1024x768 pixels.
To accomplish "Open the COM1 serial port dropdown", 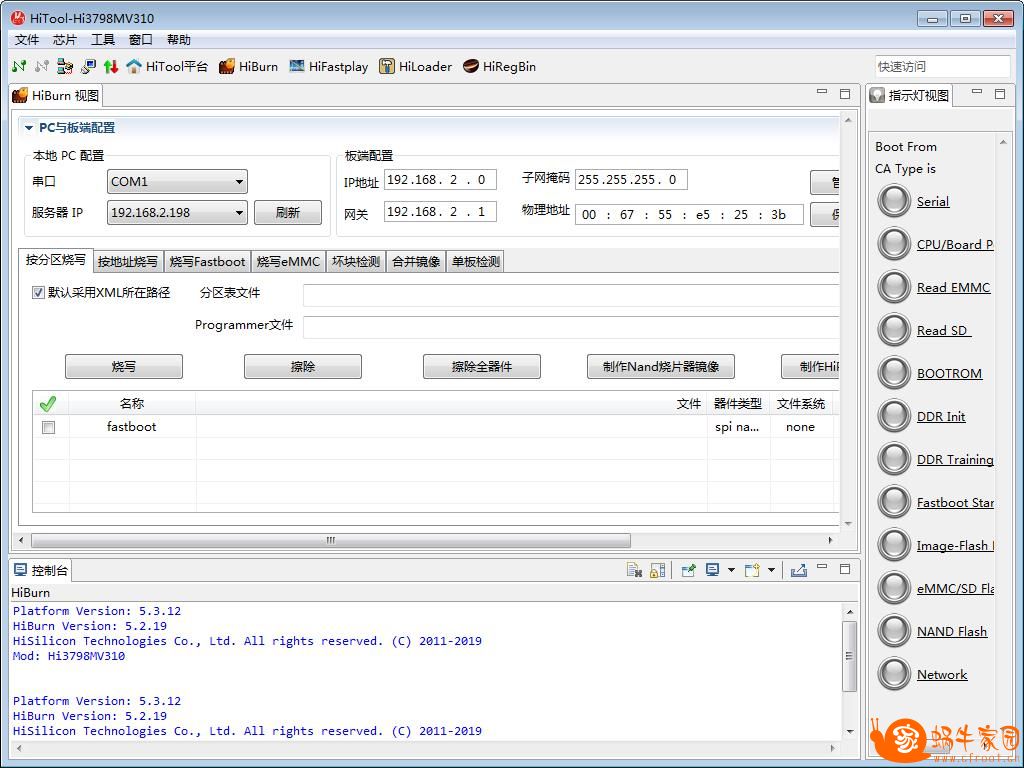I will pos(177,182).
